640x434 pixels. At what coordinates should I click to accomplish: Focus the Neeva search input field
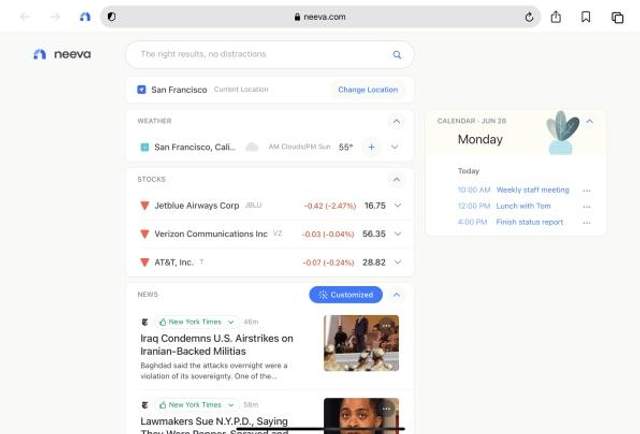(260, 55)
